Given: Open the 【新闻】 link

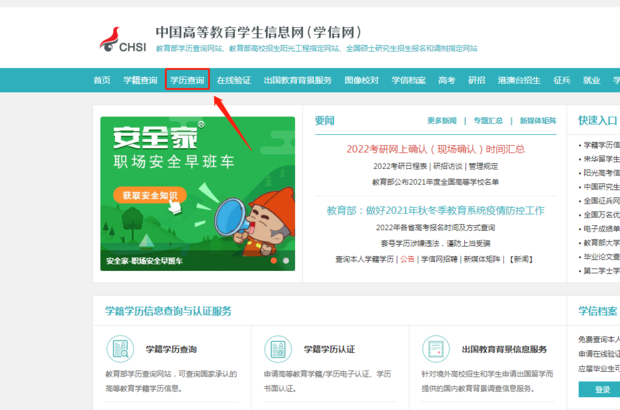Looking at the screenshot, I should [521, 259].
